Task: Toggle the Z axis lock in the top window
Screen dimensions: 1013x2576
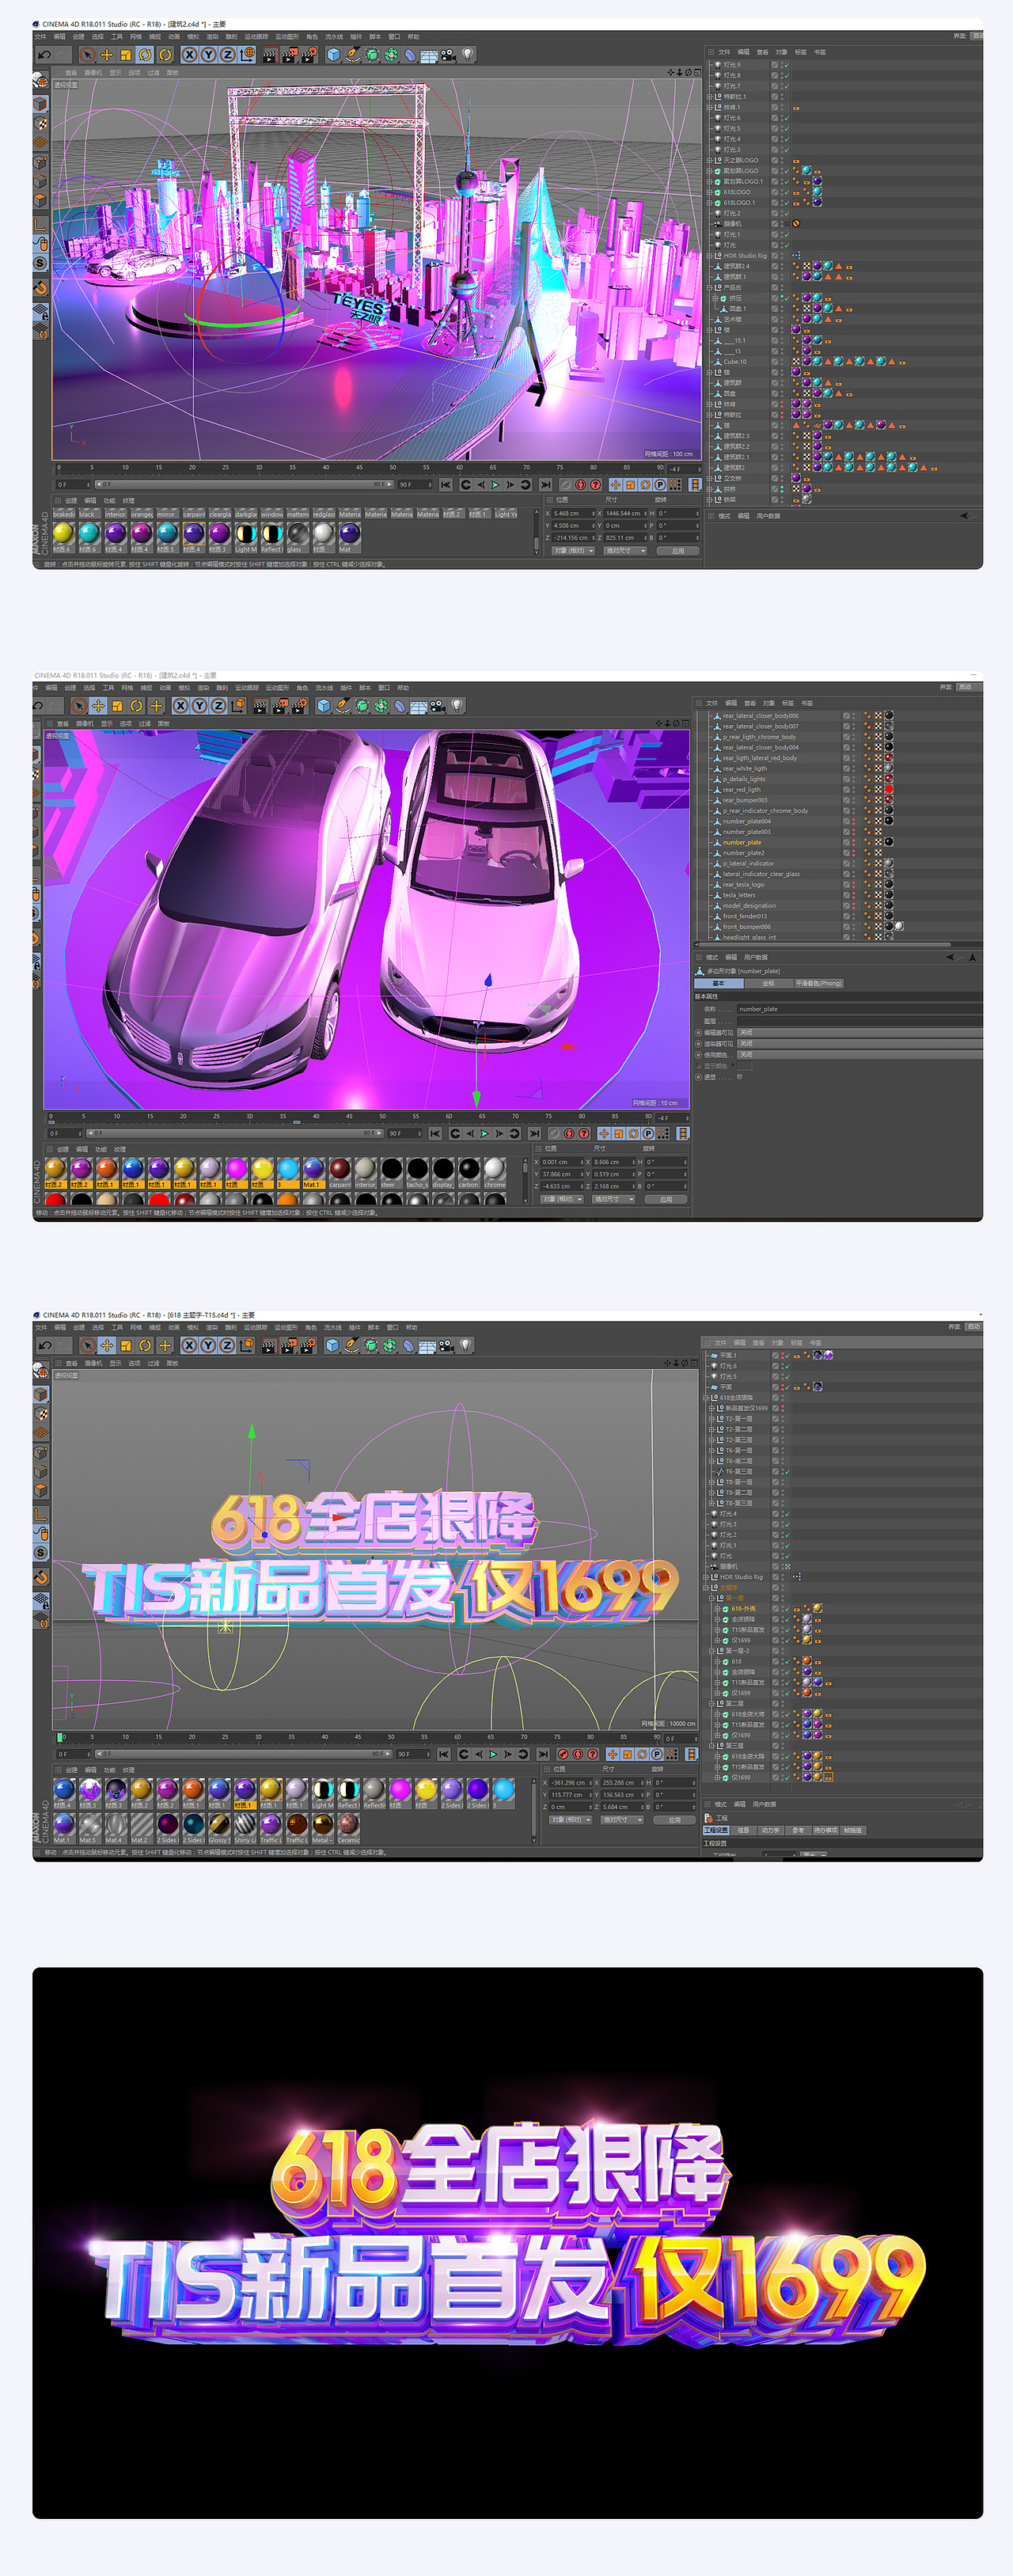Action: point(227,55)
